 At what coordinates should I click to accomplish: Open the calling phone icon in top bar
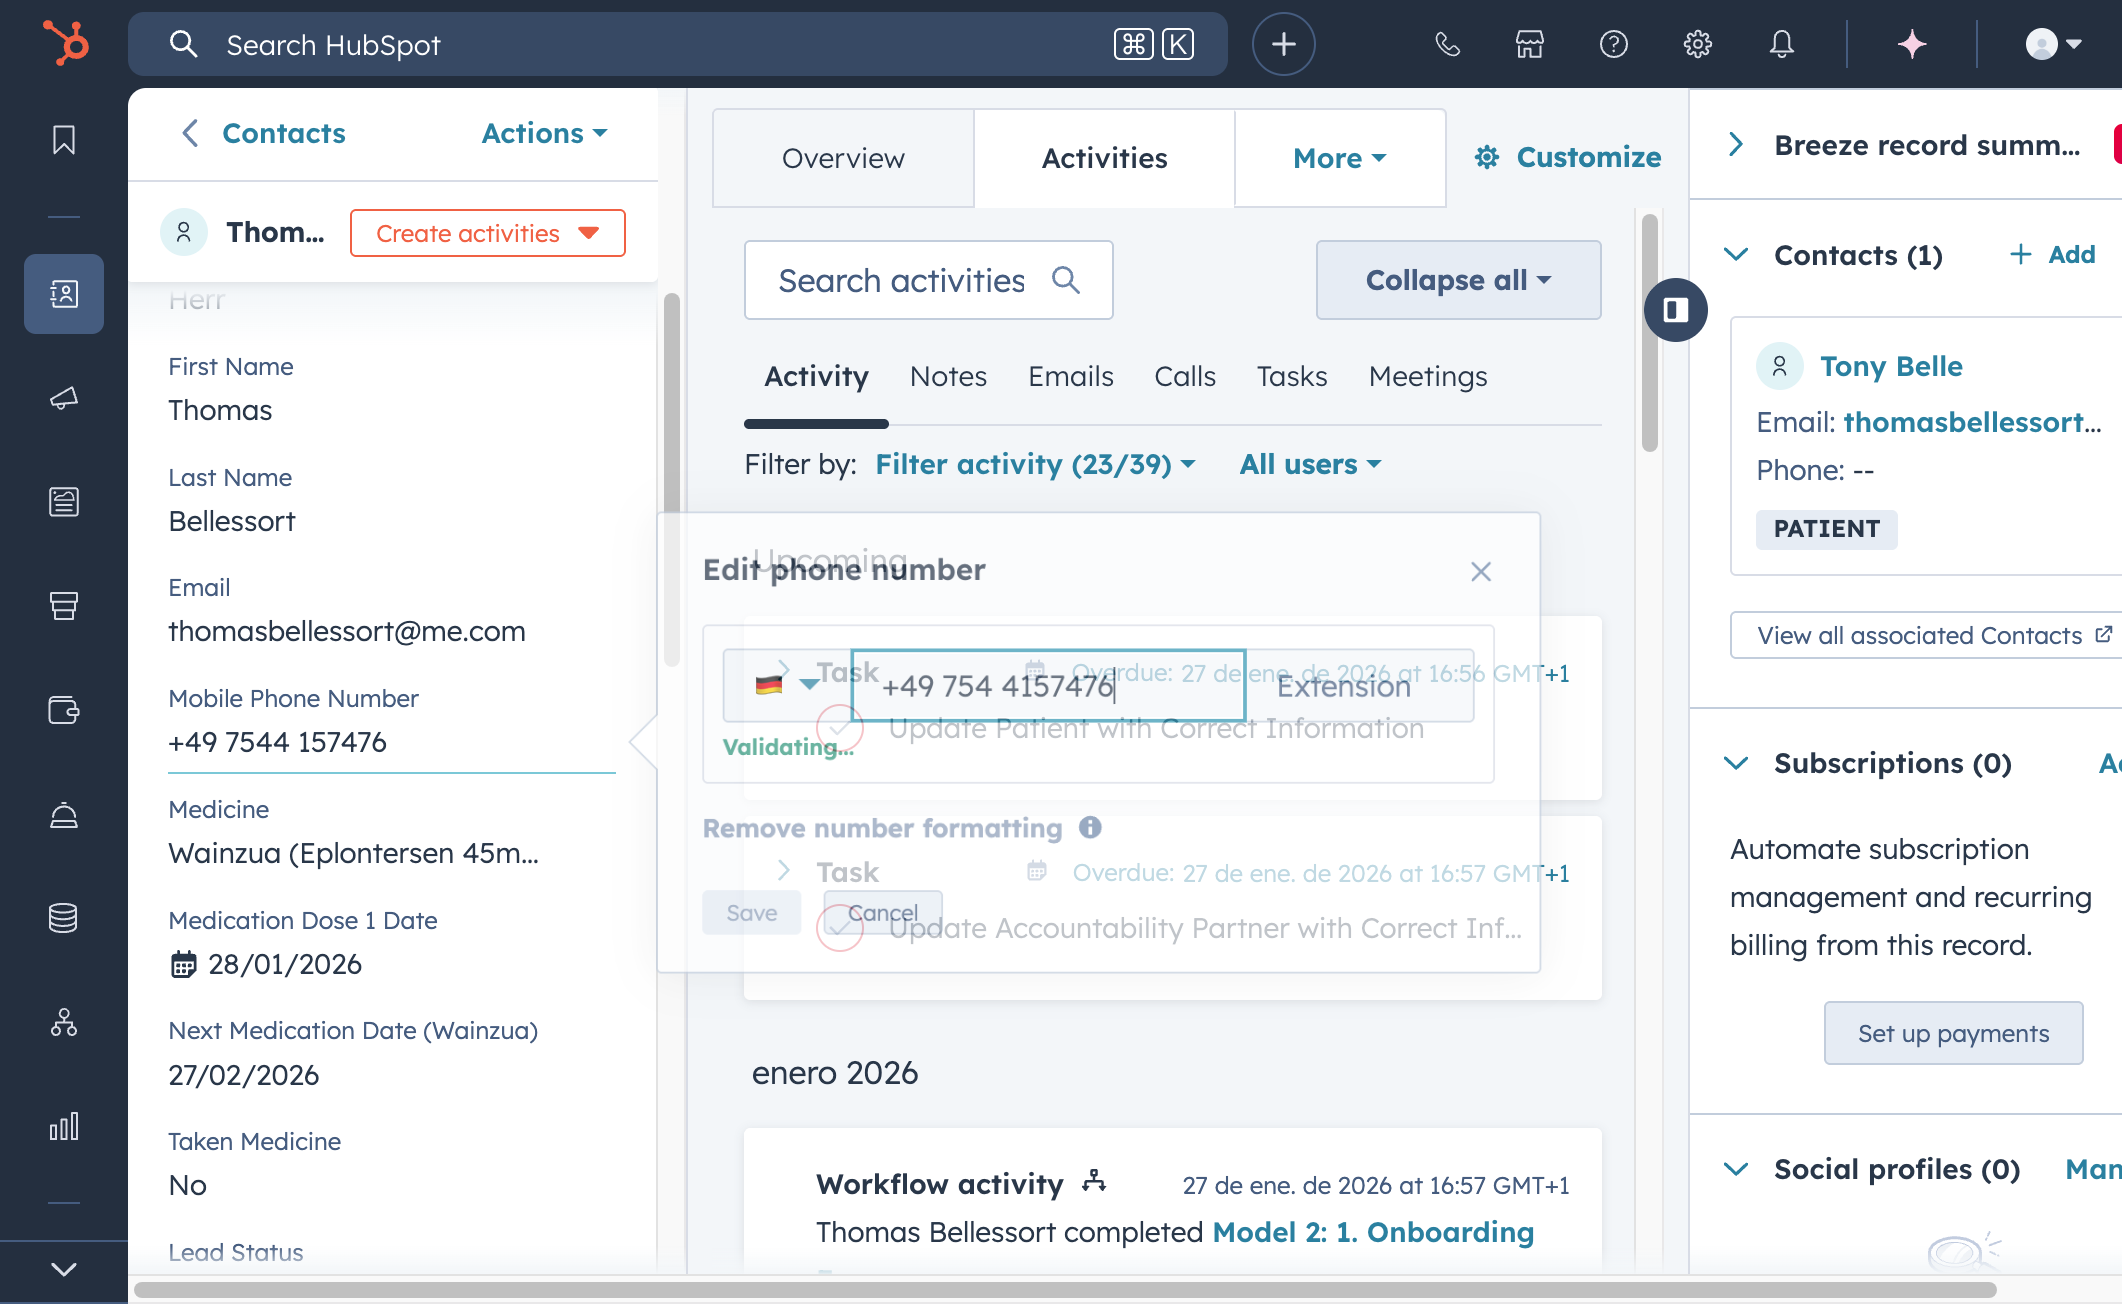click(x=1447, y=44)
